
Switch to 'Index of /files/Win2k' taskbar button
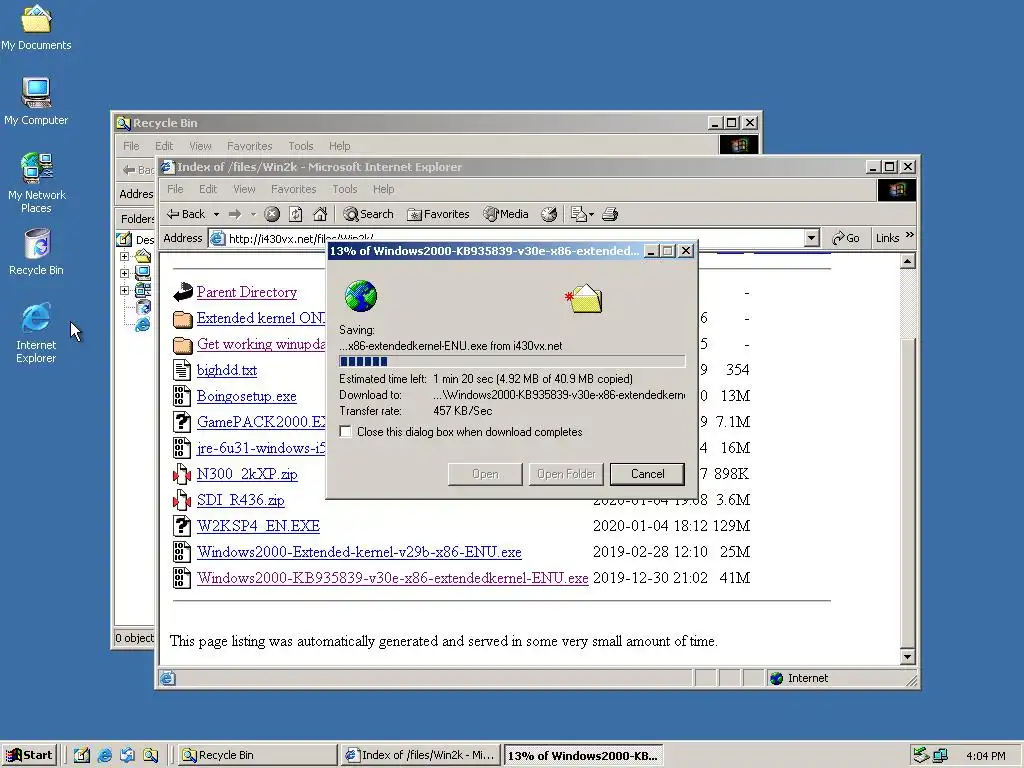tap(421, 755)
